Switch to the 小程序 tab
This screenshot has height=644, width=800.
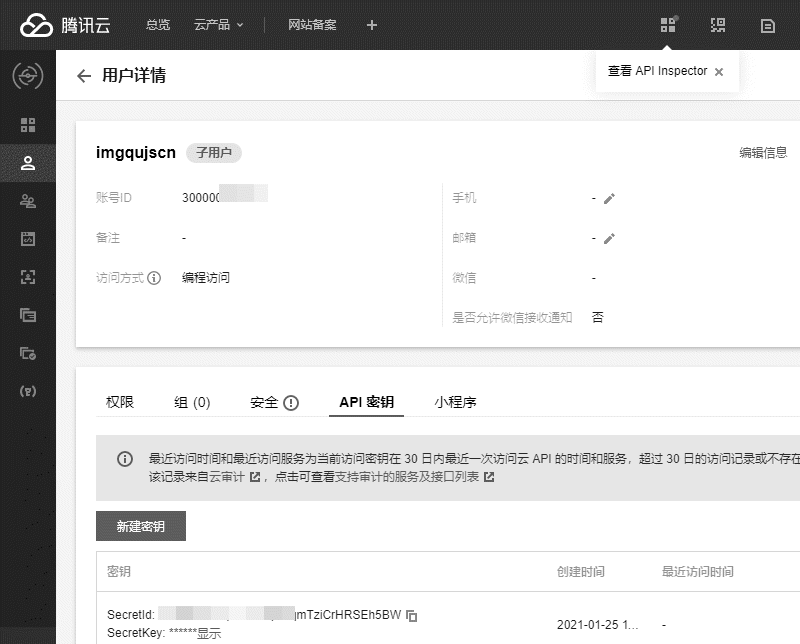pyautogui.click(x=457, y=401)
